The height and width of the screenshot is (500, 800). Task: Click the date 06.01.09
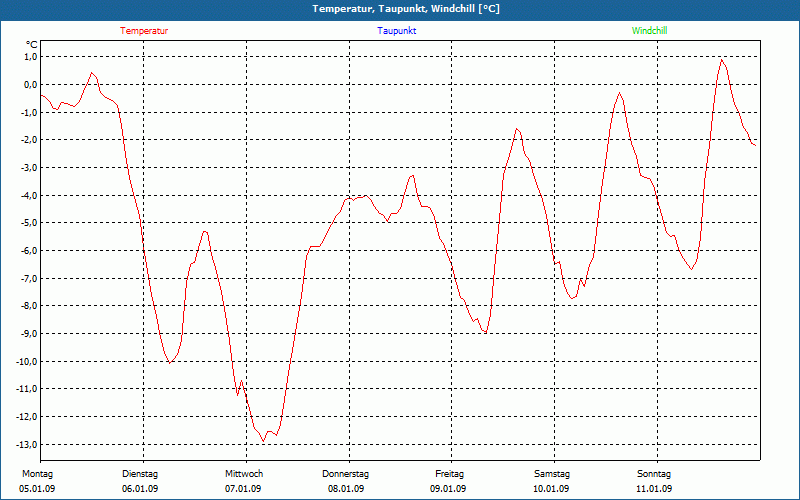coord(140,489)
